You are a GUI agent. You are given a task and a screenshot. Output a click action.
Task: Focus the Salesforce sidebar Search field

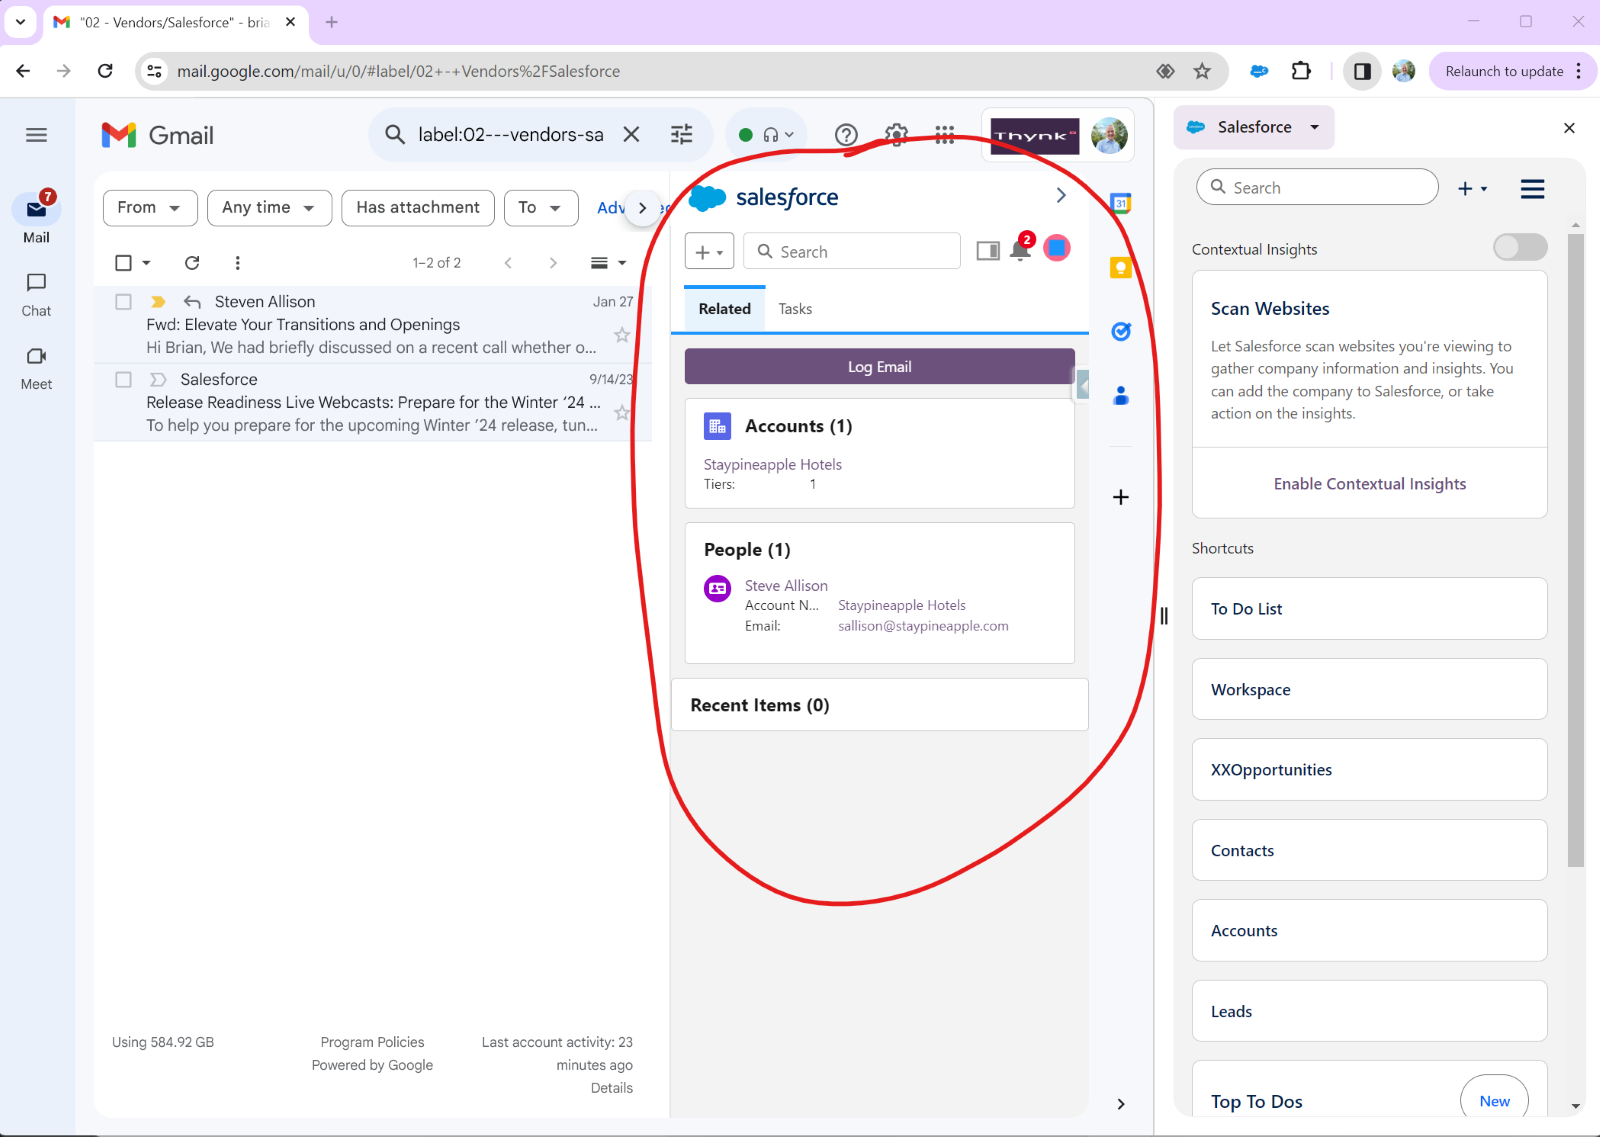tap(852, 251)
